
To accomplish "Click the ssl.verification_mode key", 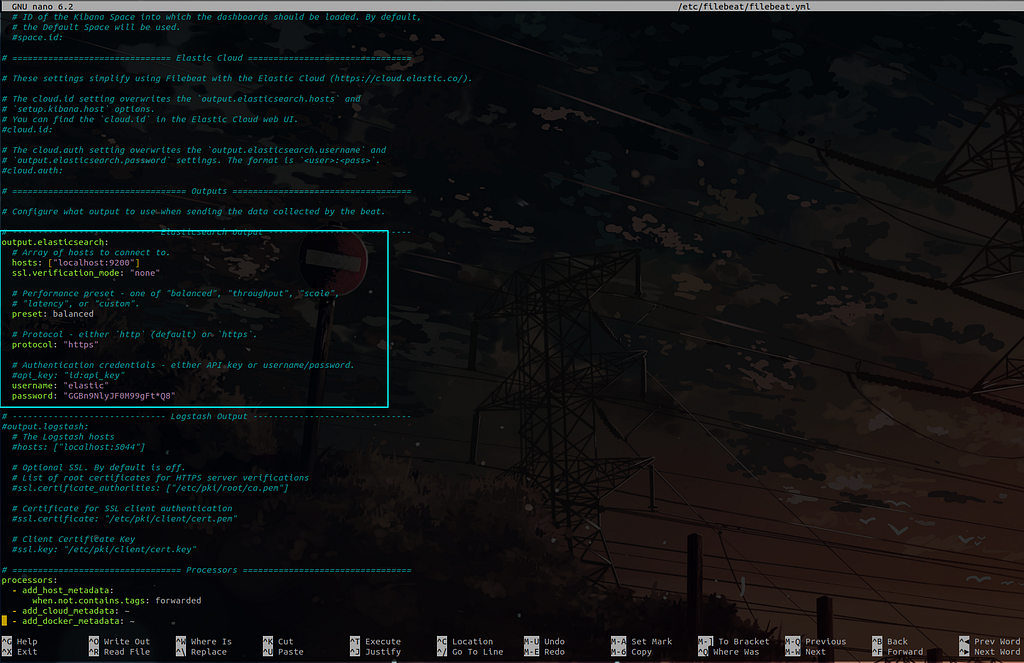I will [65, 273].
